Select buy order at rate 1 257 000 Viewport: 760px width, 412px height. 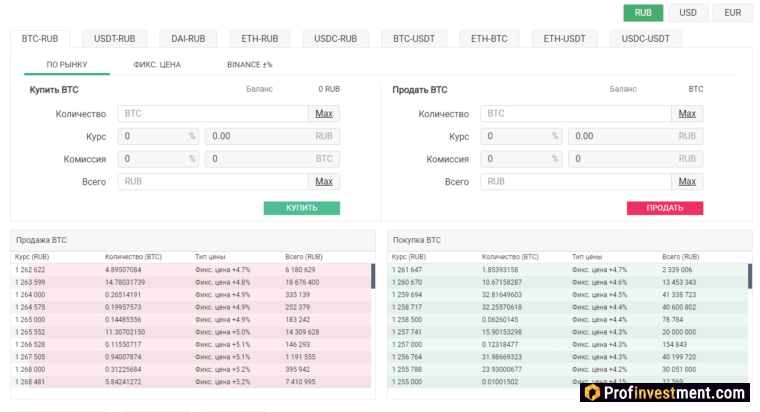coord(568,345)
